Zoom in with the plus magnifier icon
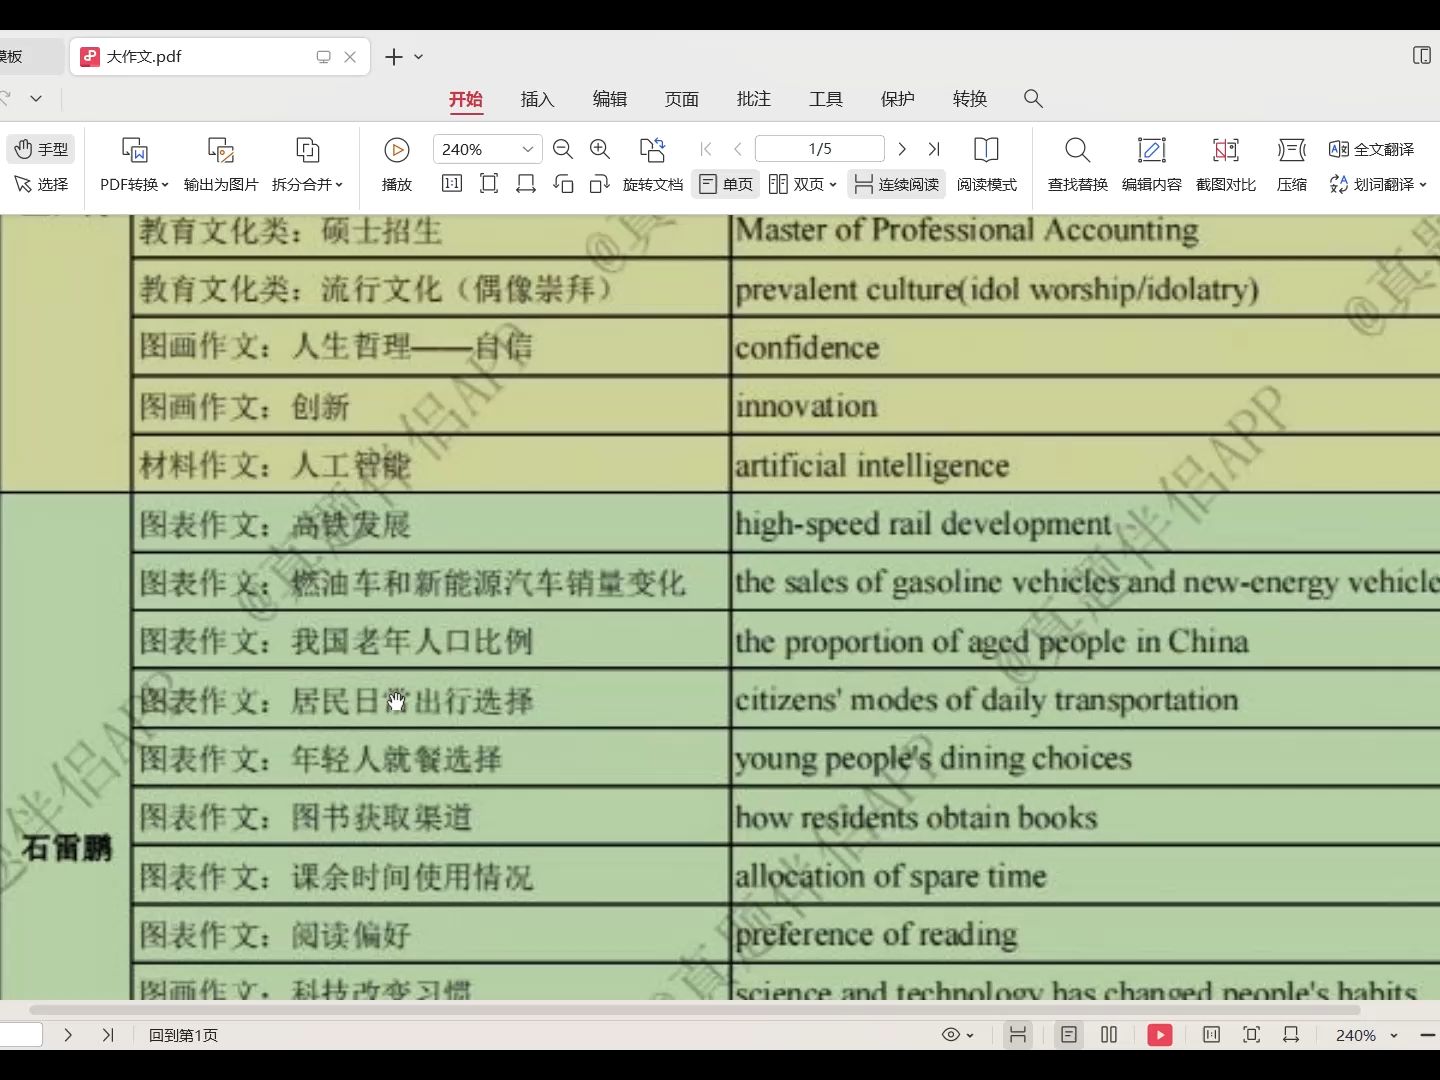 coord(600,149)
